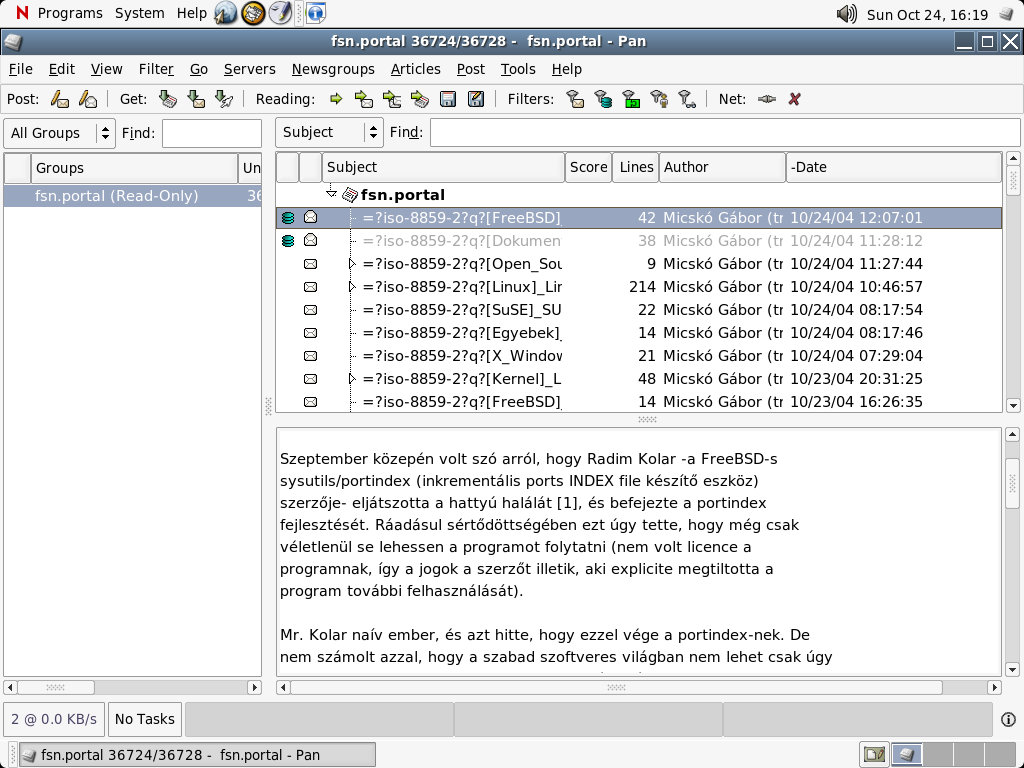Sort articles by Score column header
Screen dimensions: 1024x768
coord(588,167)
